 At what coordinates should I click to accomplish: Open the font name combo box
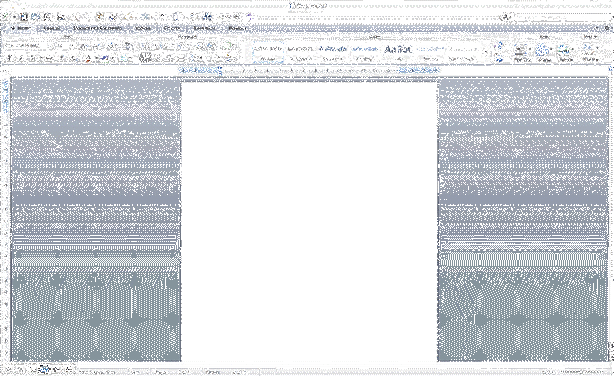(26, 46)
